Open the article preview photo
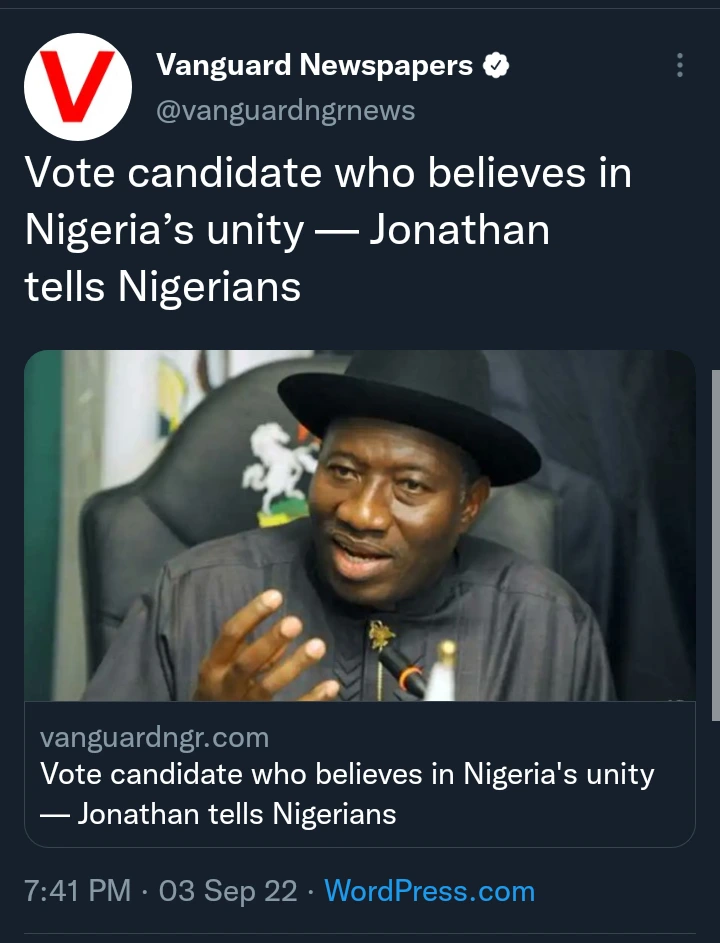The image size is (720, 943). pos(359,525)
